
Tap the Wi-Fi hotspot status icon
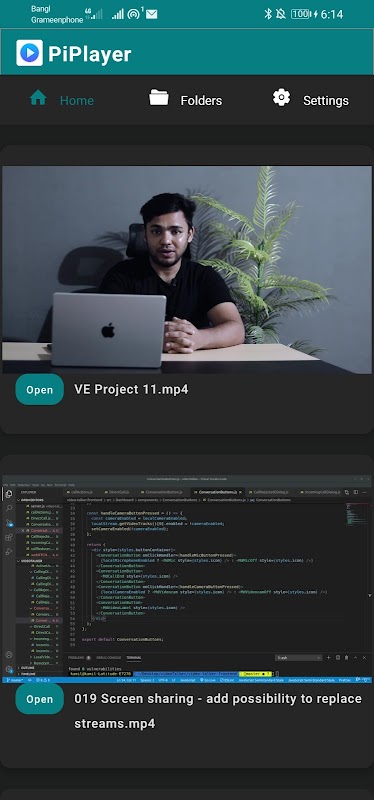pos(135,13)
